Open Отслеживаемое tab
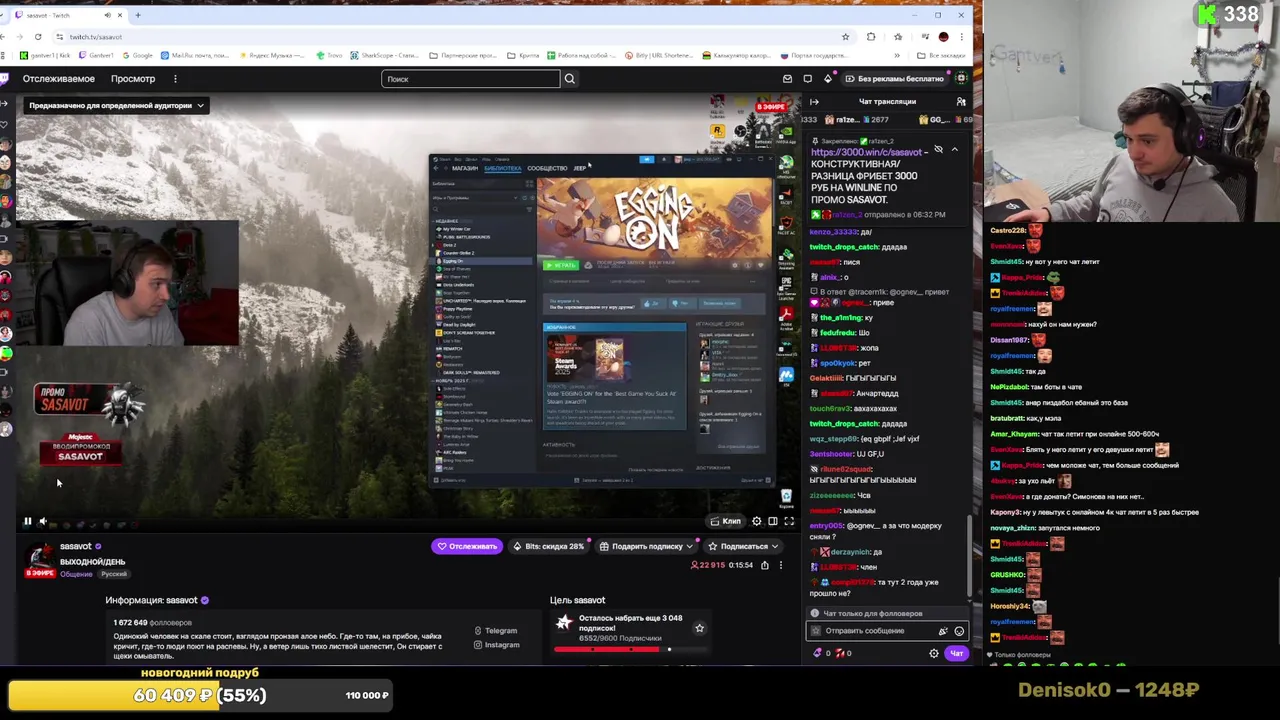Image resolution: width=1280 pixels, height=720 pixels. pyautogui.click(x=59, y=79)
